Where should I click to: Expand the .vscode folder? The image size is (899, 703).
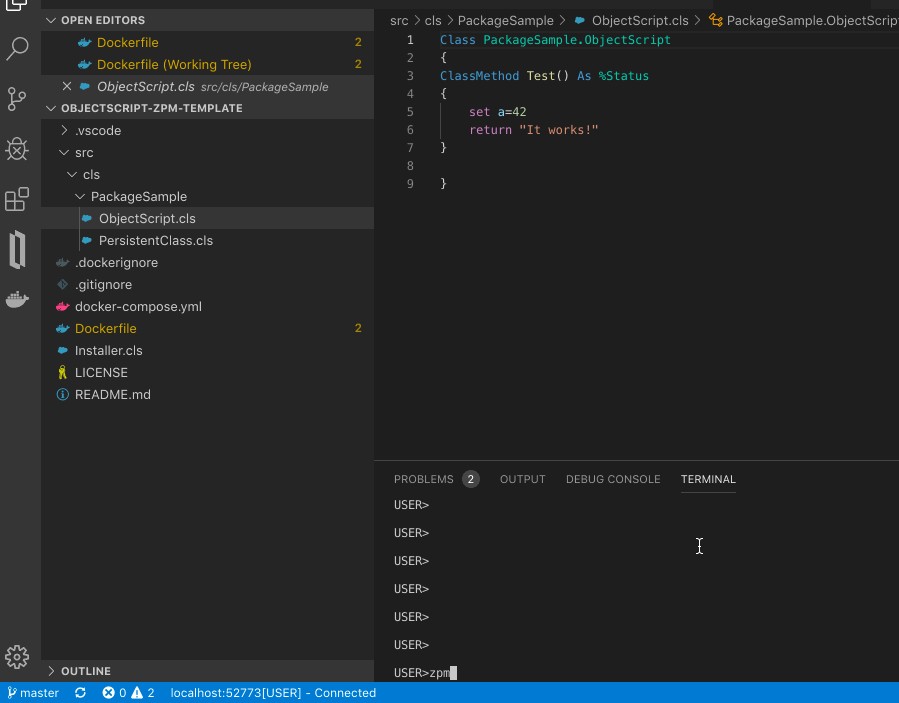(x=97, y=131)
